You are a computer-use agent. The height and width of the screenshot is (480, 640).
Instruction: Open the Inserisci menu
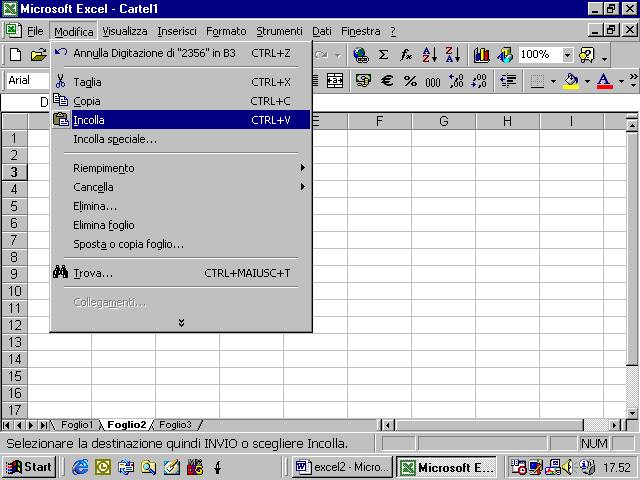click(177, 31)
